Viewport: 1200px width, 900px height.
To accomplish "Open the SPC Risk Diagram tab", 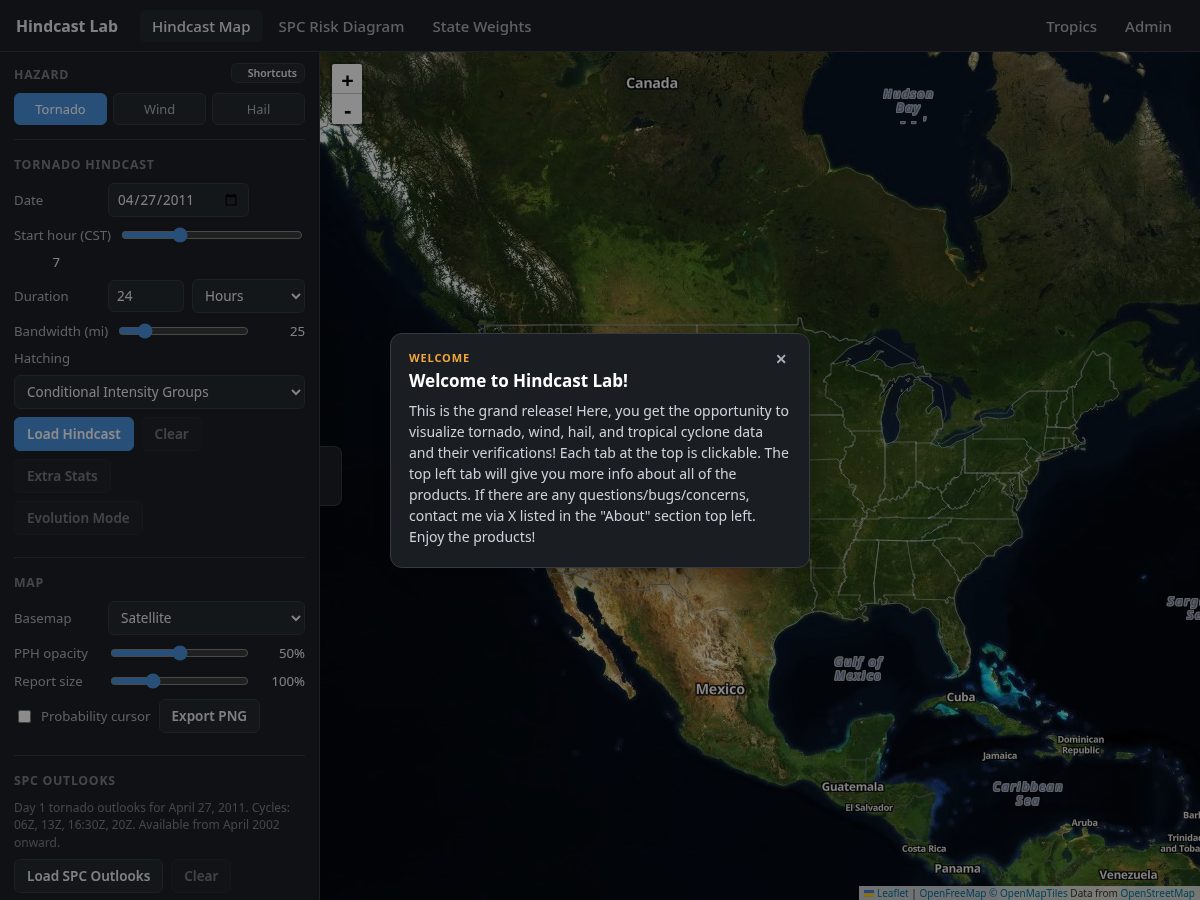I will point(341,27).
